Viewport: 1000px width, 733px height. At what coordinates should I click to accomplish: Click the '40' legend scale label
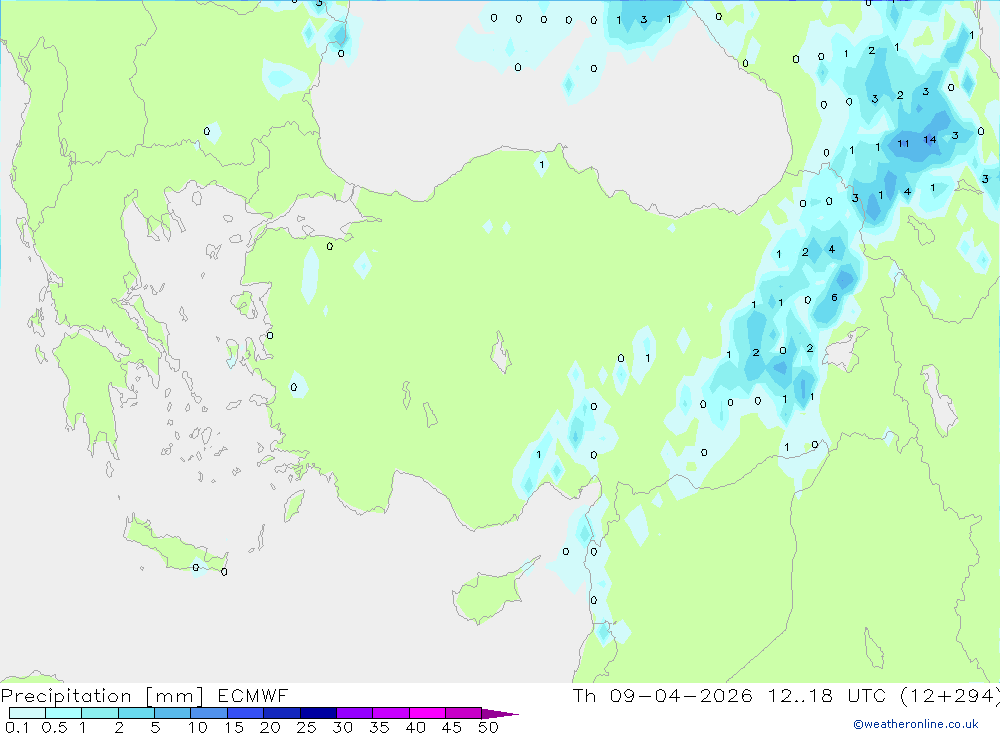tap(415, 727)
